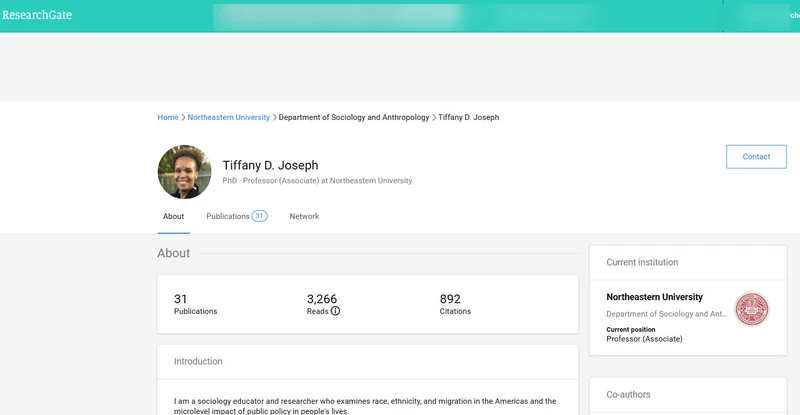Click the Tiffany D. Joseph name heading
Image resolution: width=800 pixels, height=415 pixels.
point(270,165)
